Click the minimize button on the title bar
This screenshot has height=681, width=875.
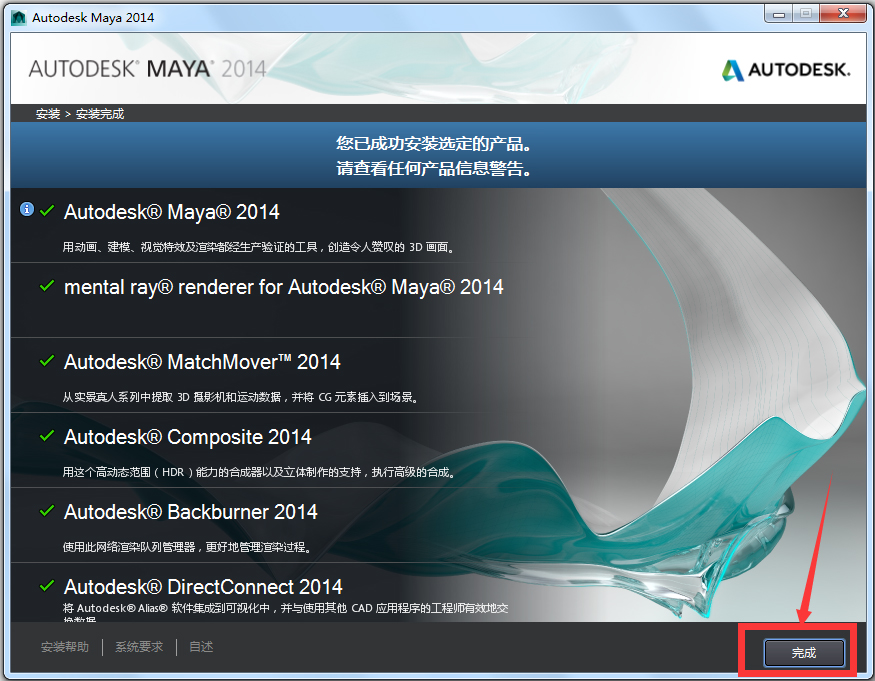[x=777, y=13]
